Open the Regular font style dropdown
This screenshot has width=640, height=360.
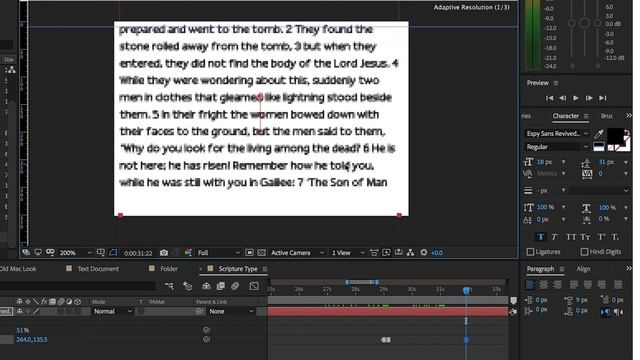(557, 147)
